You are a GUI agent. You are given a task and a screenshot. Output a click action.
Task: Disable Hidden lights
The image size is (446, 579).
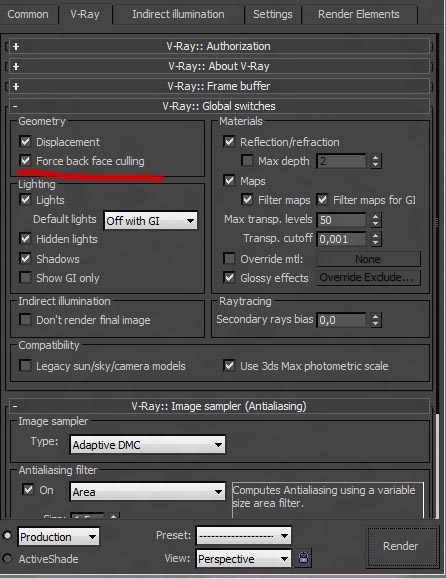click(25, 239)
